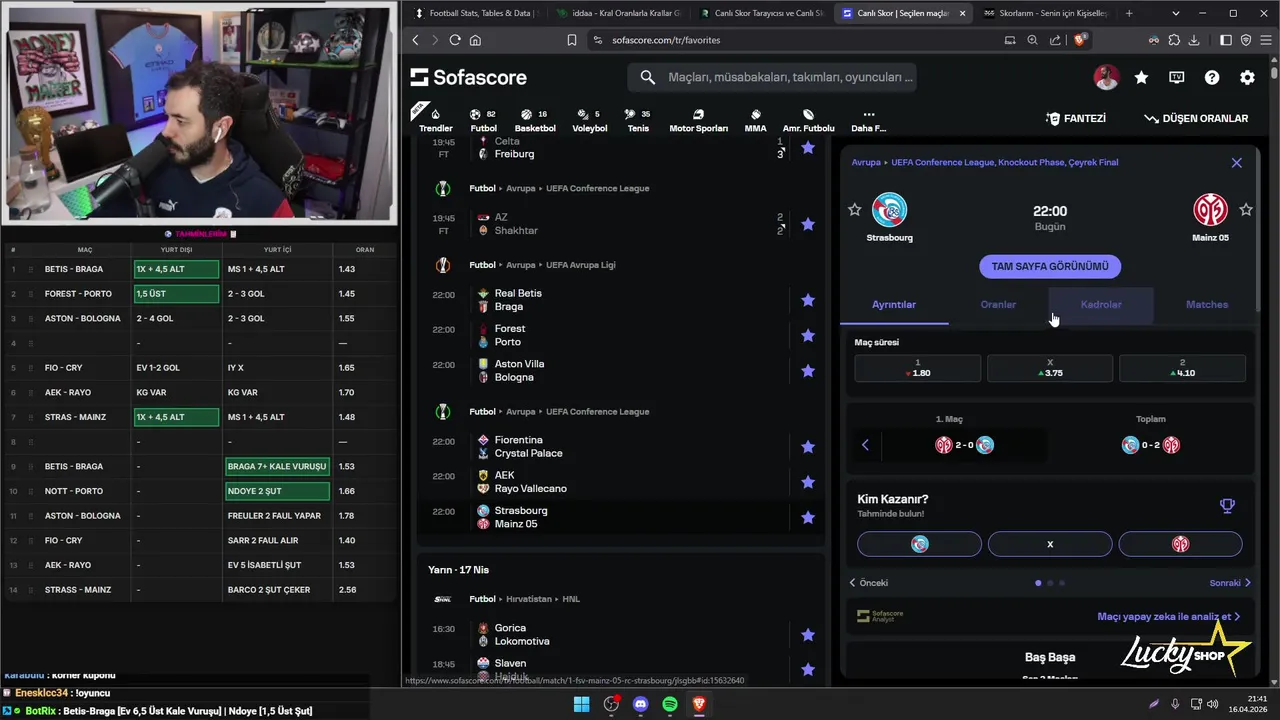Open Spotify from the Windows taskbar
The image size is (1280, 720).
pos(670,704)
